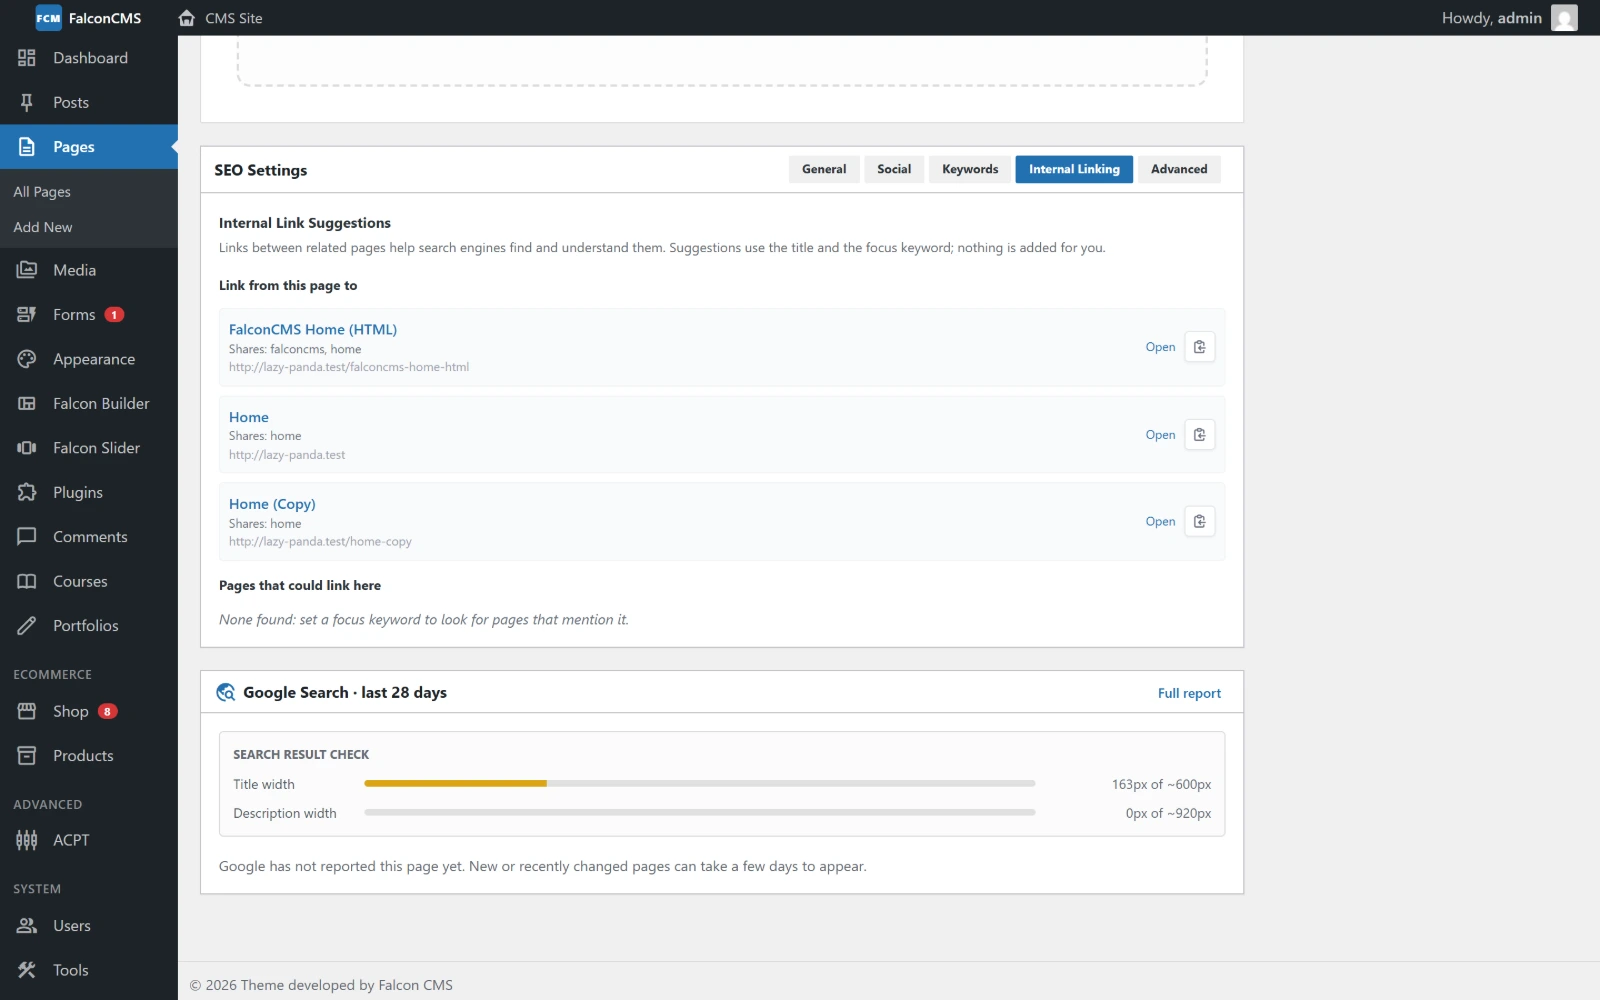Screen dimensions: 1600x1000
Task: Click the CMS Site home icon
Action: click(187, 18)
